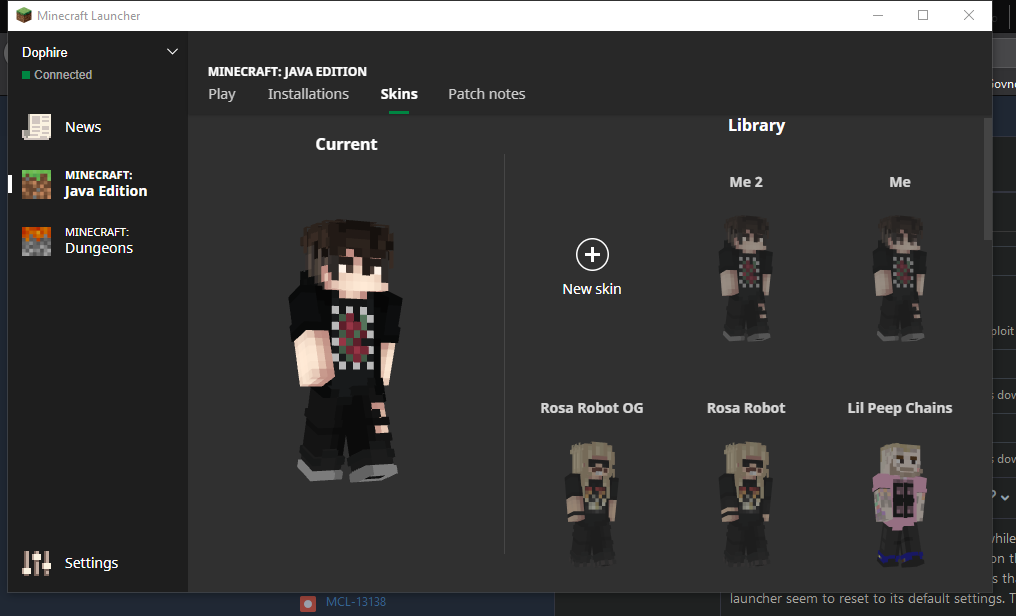This screenshot has height=616, width=1016.
Task: Click the 'Rosa Robot' skin name text
Action: coord(746,408)
